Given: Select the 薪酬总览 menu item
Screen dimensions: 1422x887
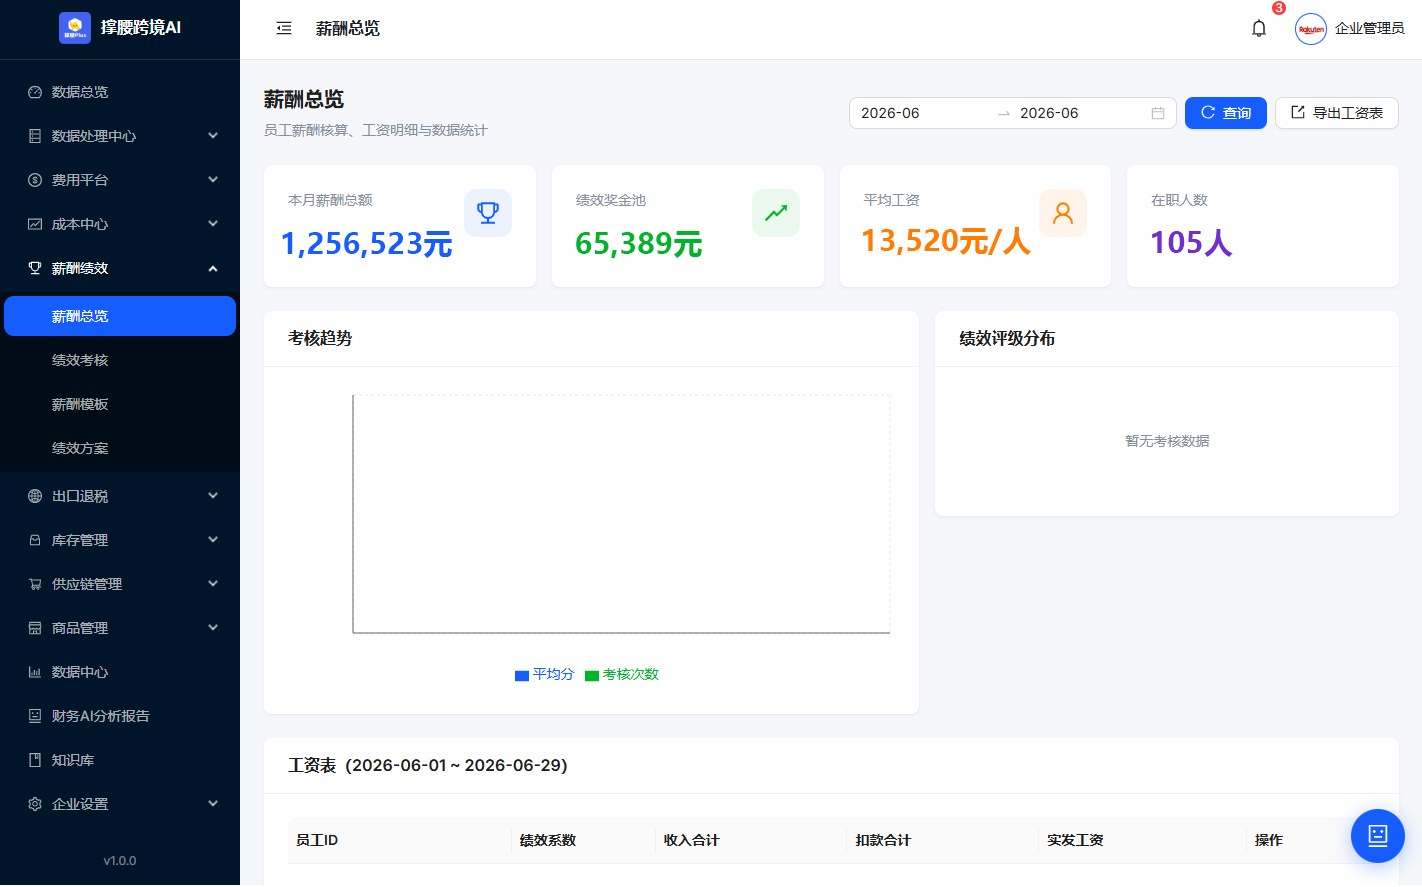Looking at the screenshot, I should click(120, 316).
